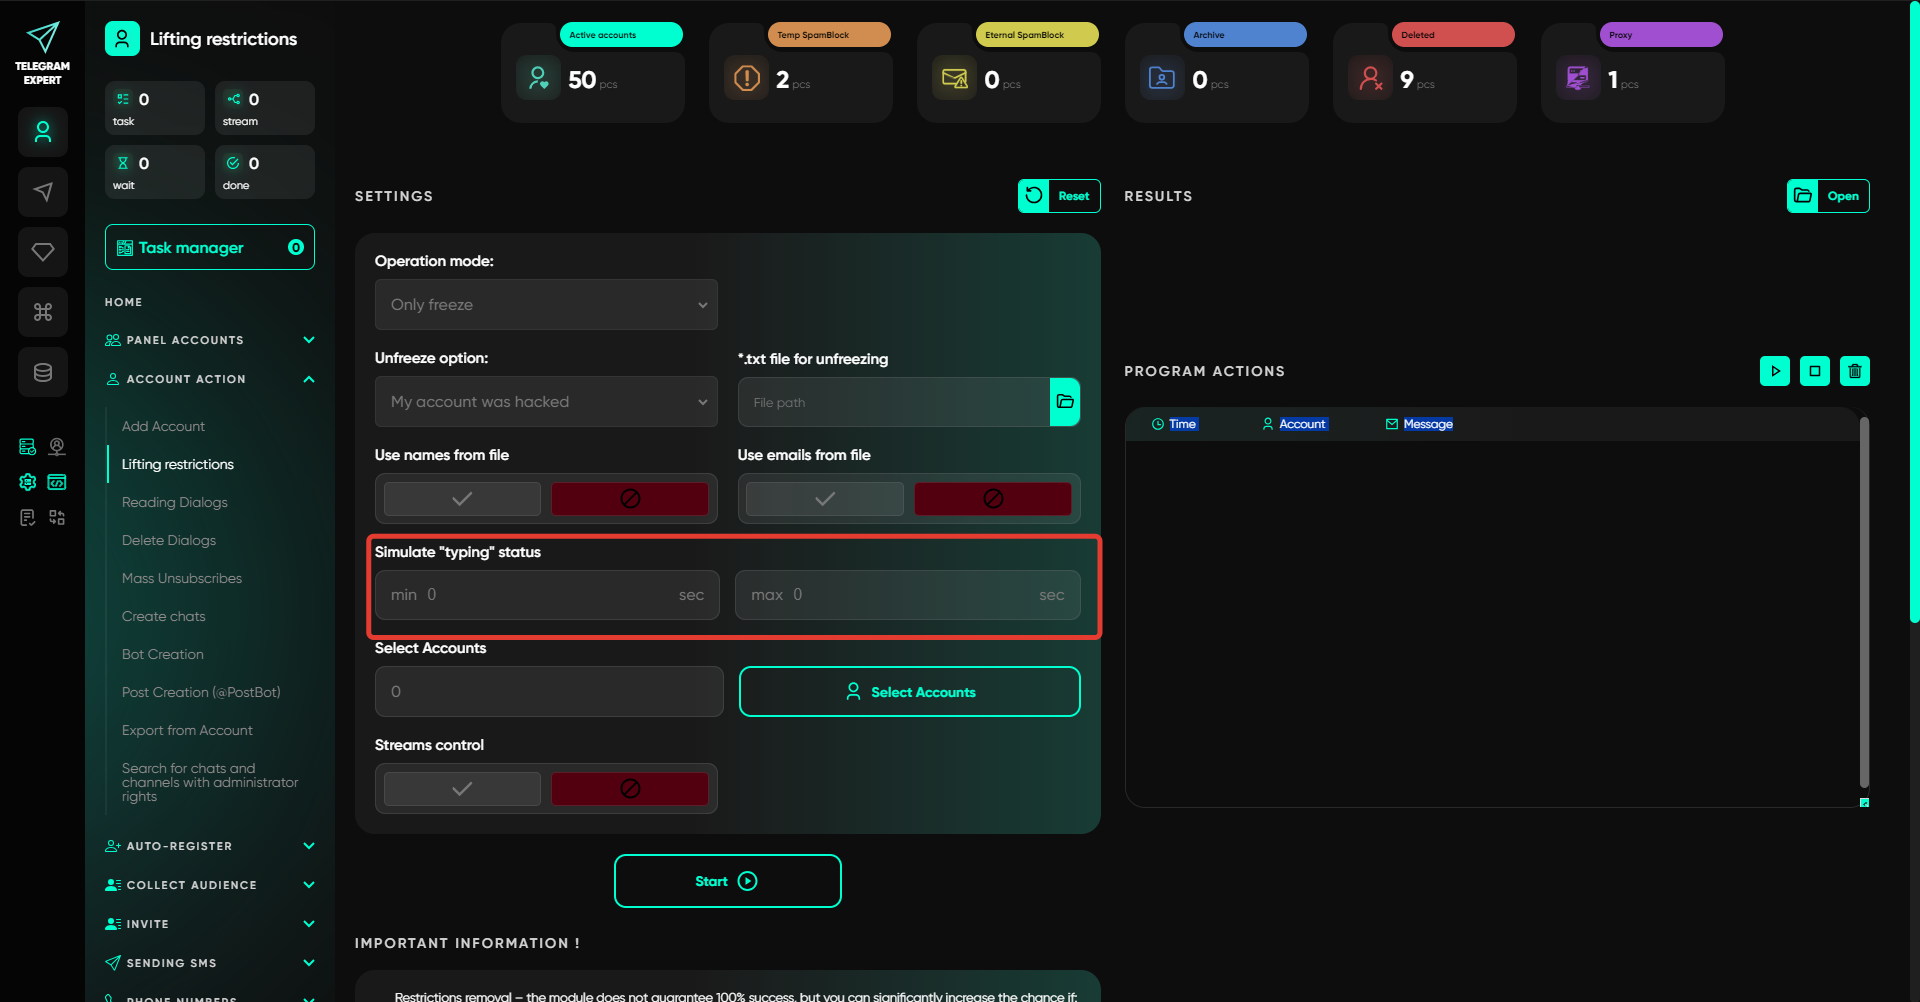The width and height of the screenshot is (1920, 1002).
Task: Click the Select Accounts button
Action: (910, 692)
